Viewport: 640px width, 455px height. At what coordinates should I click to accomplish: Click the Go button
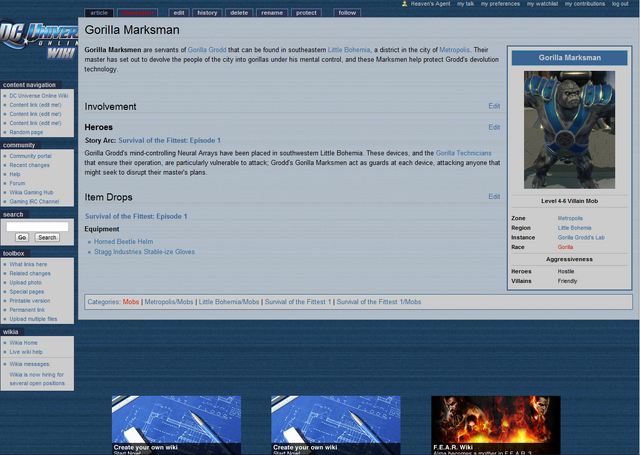[22, 237]
